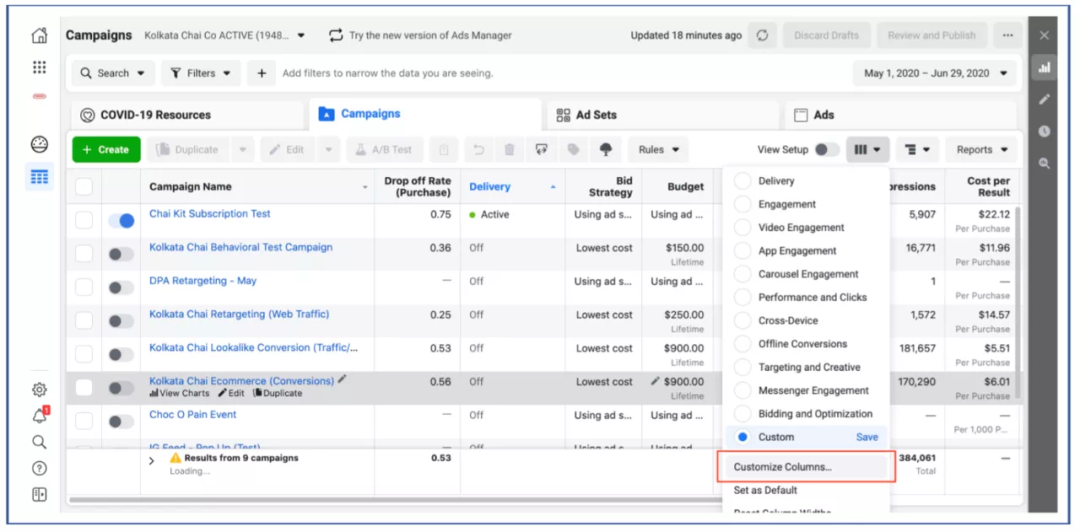This screenshot has width=1080, height=532.
Task: Click the help question mark icon
Action: click(39, 468)
